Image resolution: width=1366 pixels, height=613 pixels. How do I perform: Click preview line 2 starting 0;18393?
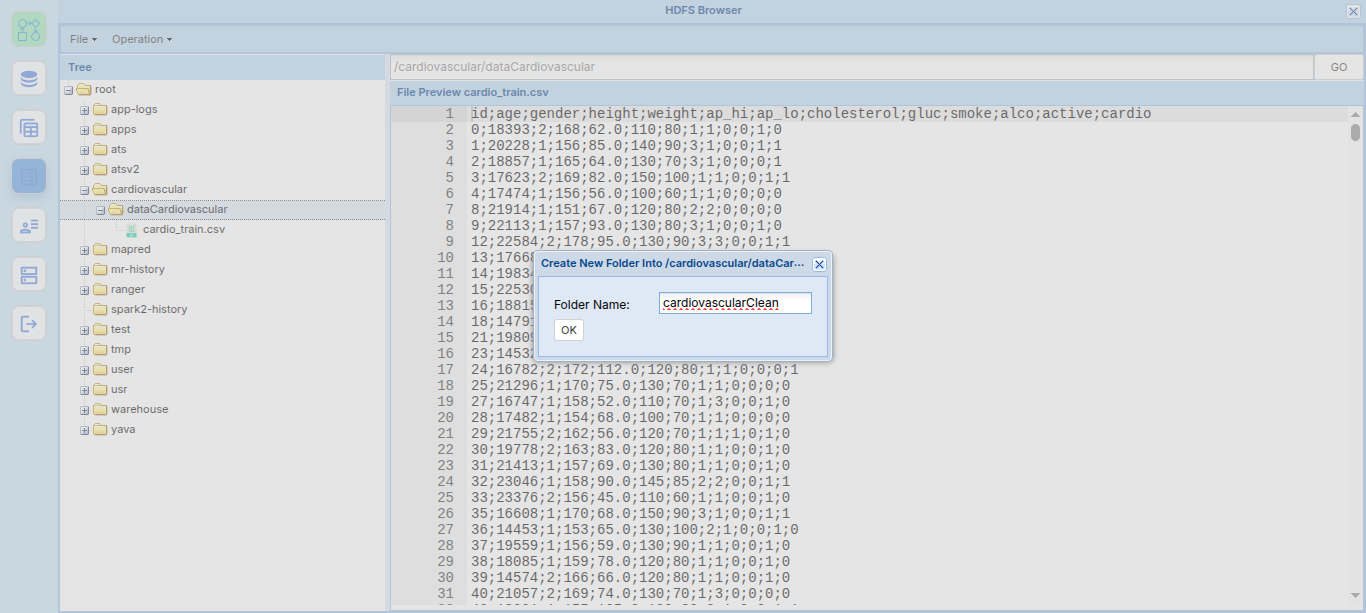tap(627, 130)
